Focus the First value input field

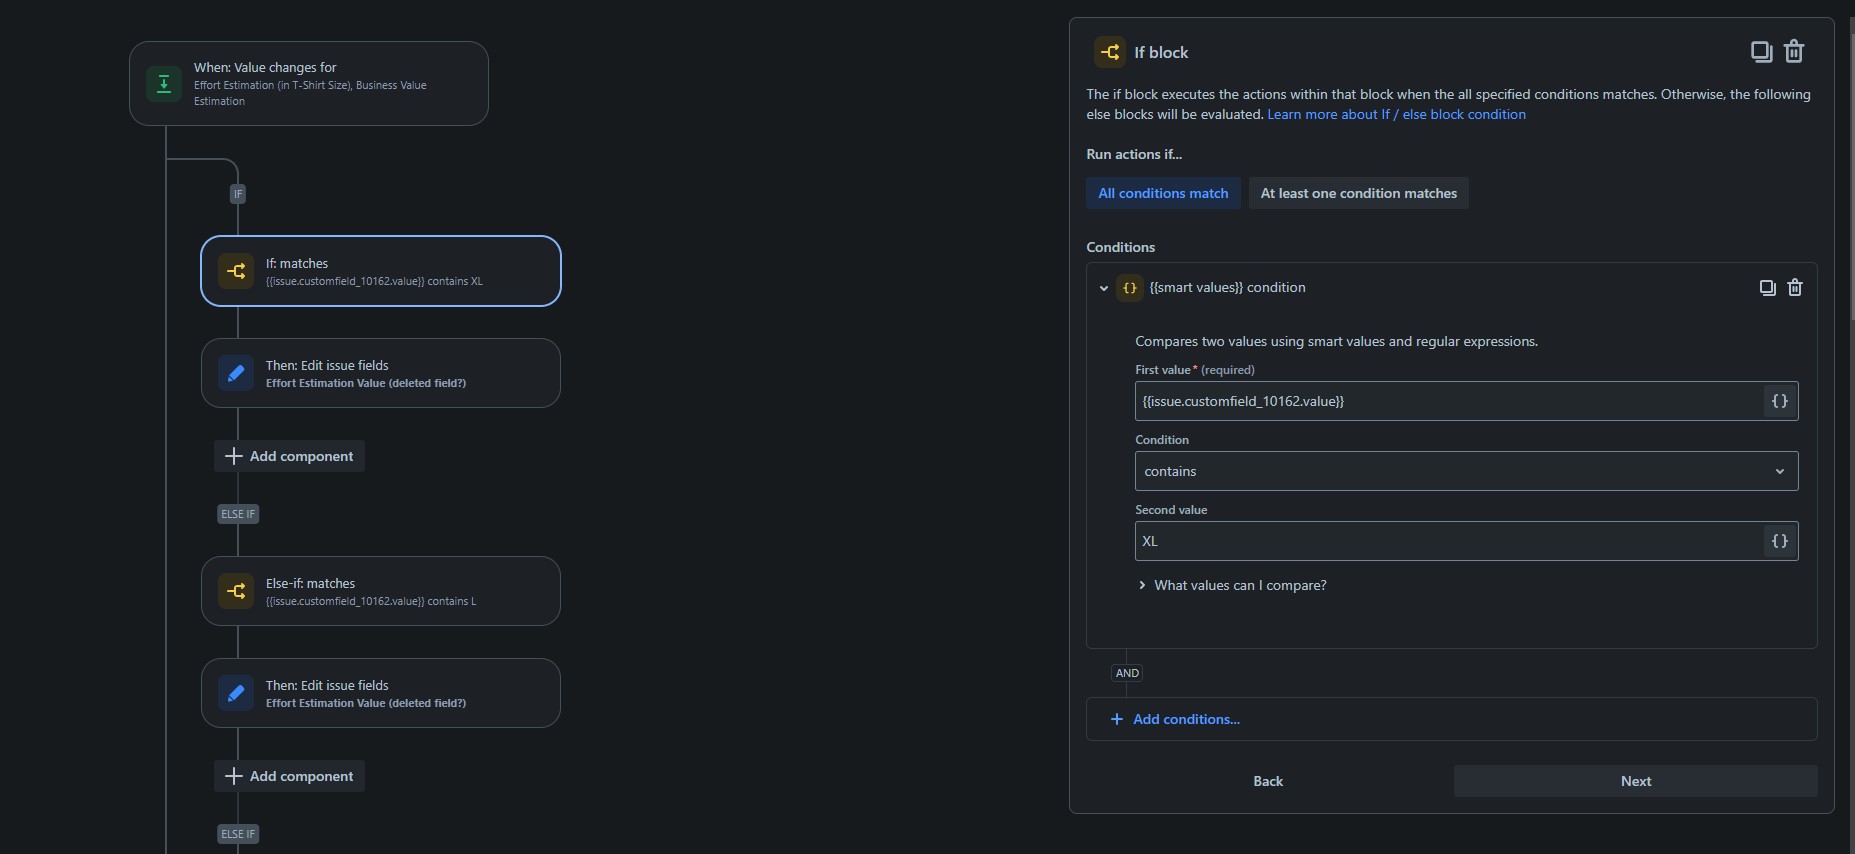1450,401
